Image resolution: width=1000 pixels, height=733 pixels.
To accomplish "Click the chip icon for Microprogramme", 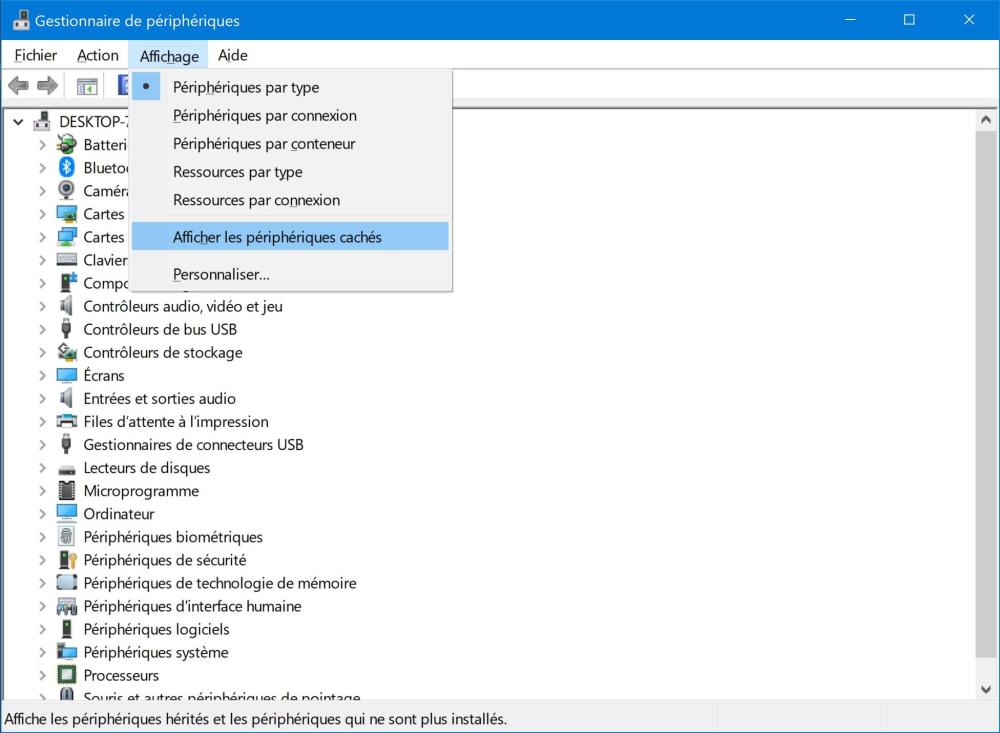I will pos(66,490).
